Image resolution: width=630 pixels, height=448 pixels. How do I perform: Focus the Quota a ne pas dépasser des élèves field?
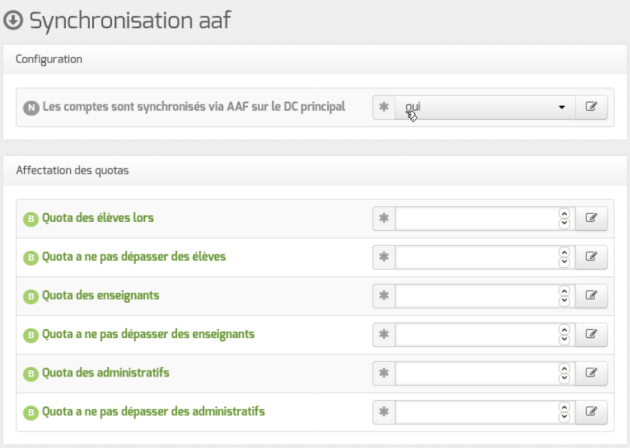[477, 257]
